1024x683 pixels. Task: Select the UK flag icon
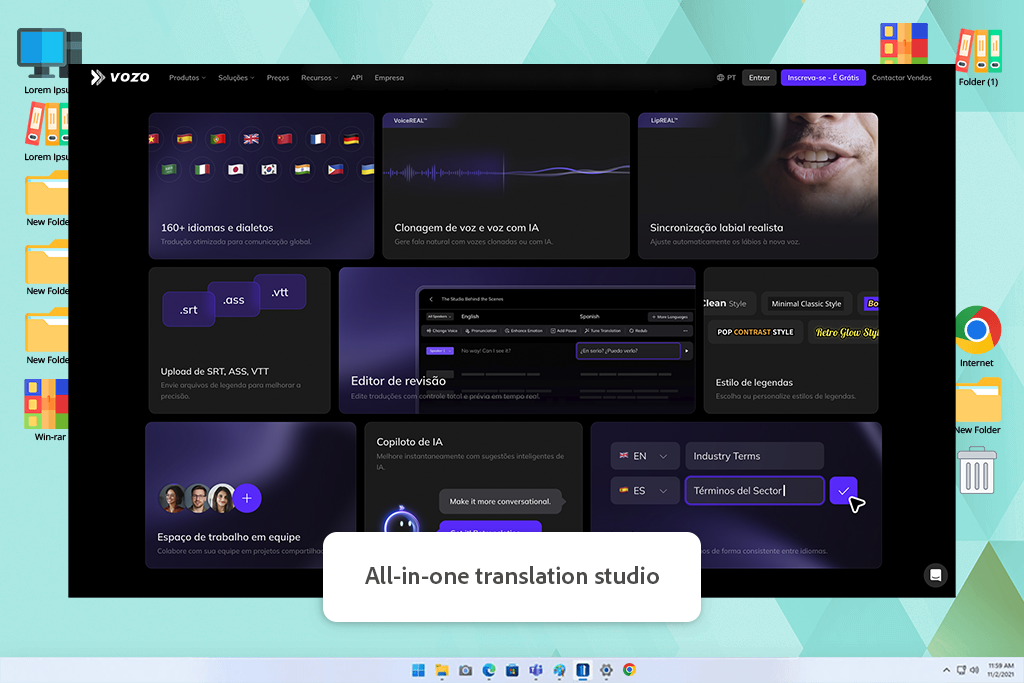point(251,138)
